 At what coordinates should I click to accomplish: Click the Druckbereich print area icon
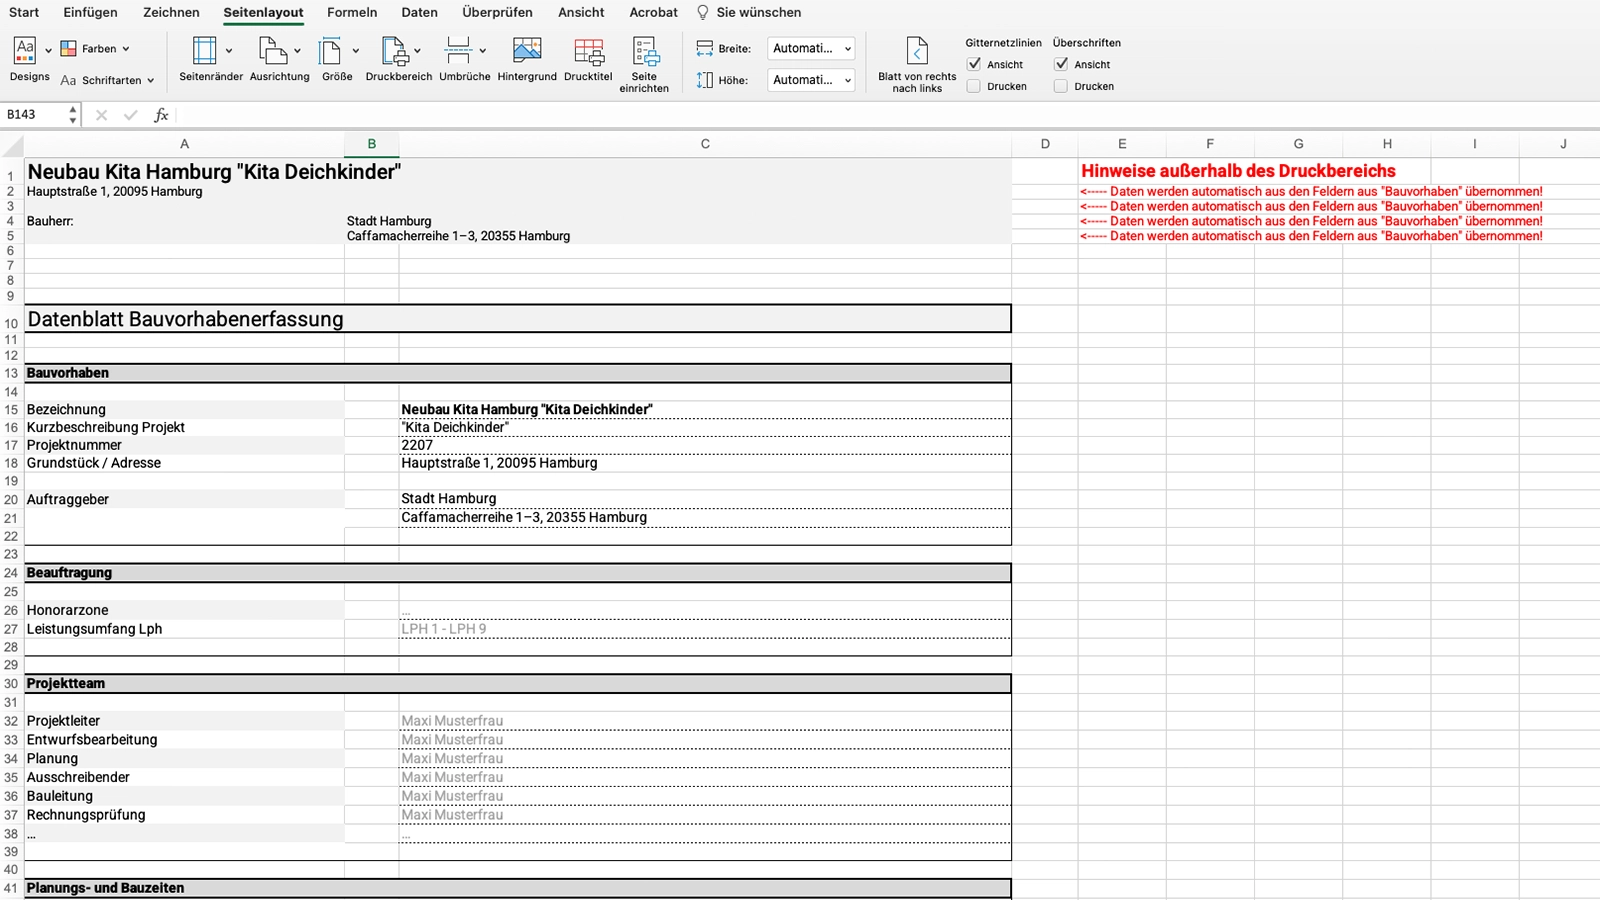tap(394, 50)
